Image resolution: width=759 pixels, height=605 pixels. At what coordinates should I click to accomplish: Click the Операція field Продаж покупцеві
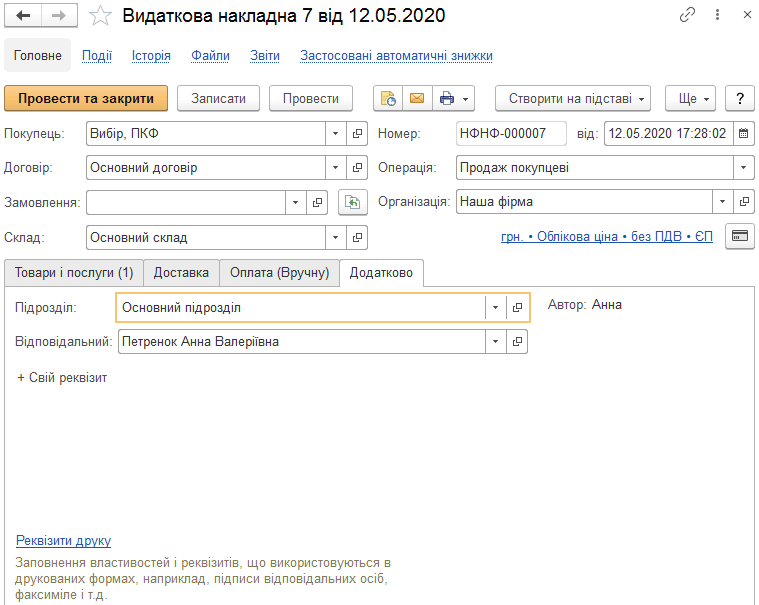click(595, 167)
